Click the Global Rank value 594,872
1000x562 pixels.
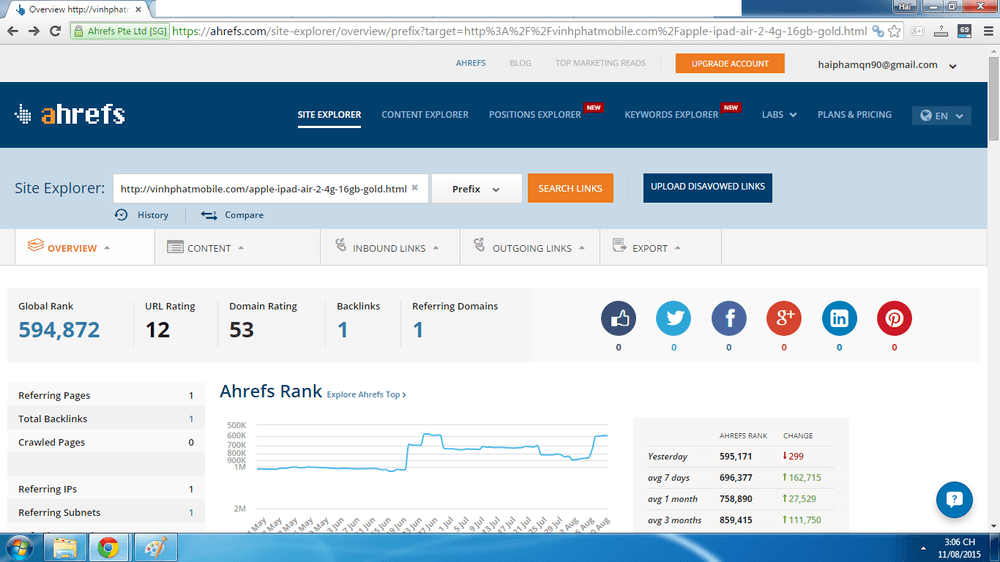pyautogui.click(x=59, y=330)
